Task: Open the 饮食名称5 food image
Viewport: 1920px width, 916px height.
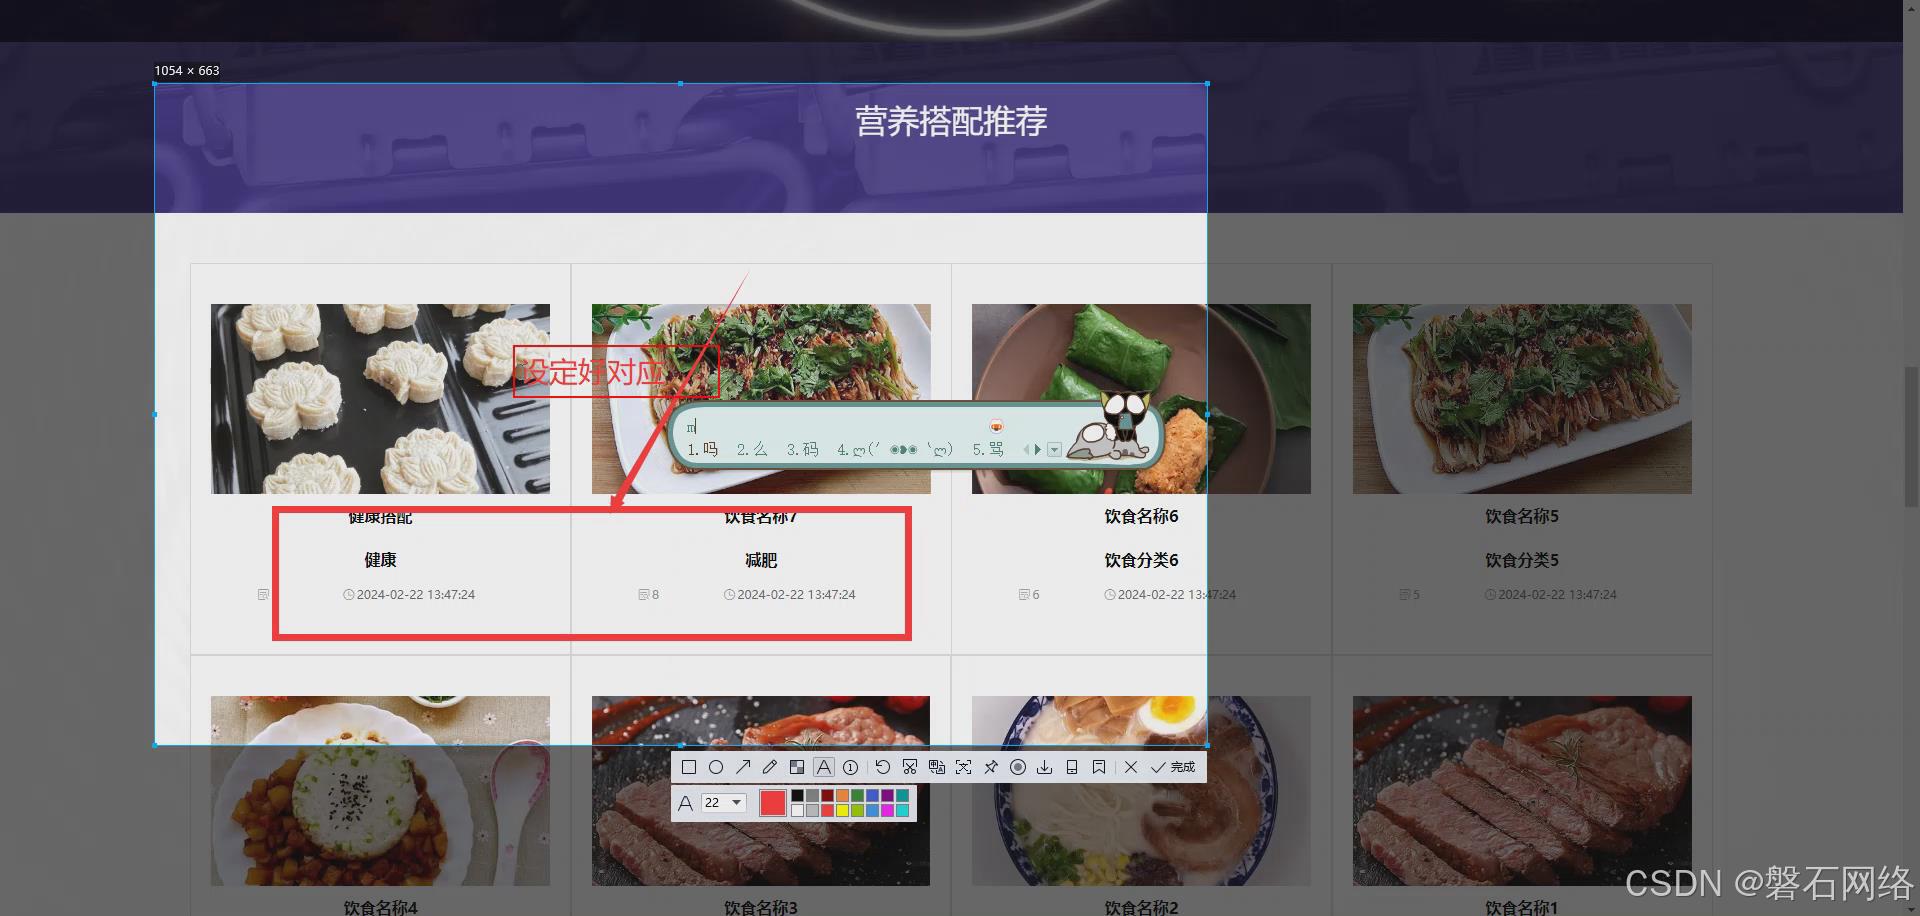Action: coord(1522,398)
